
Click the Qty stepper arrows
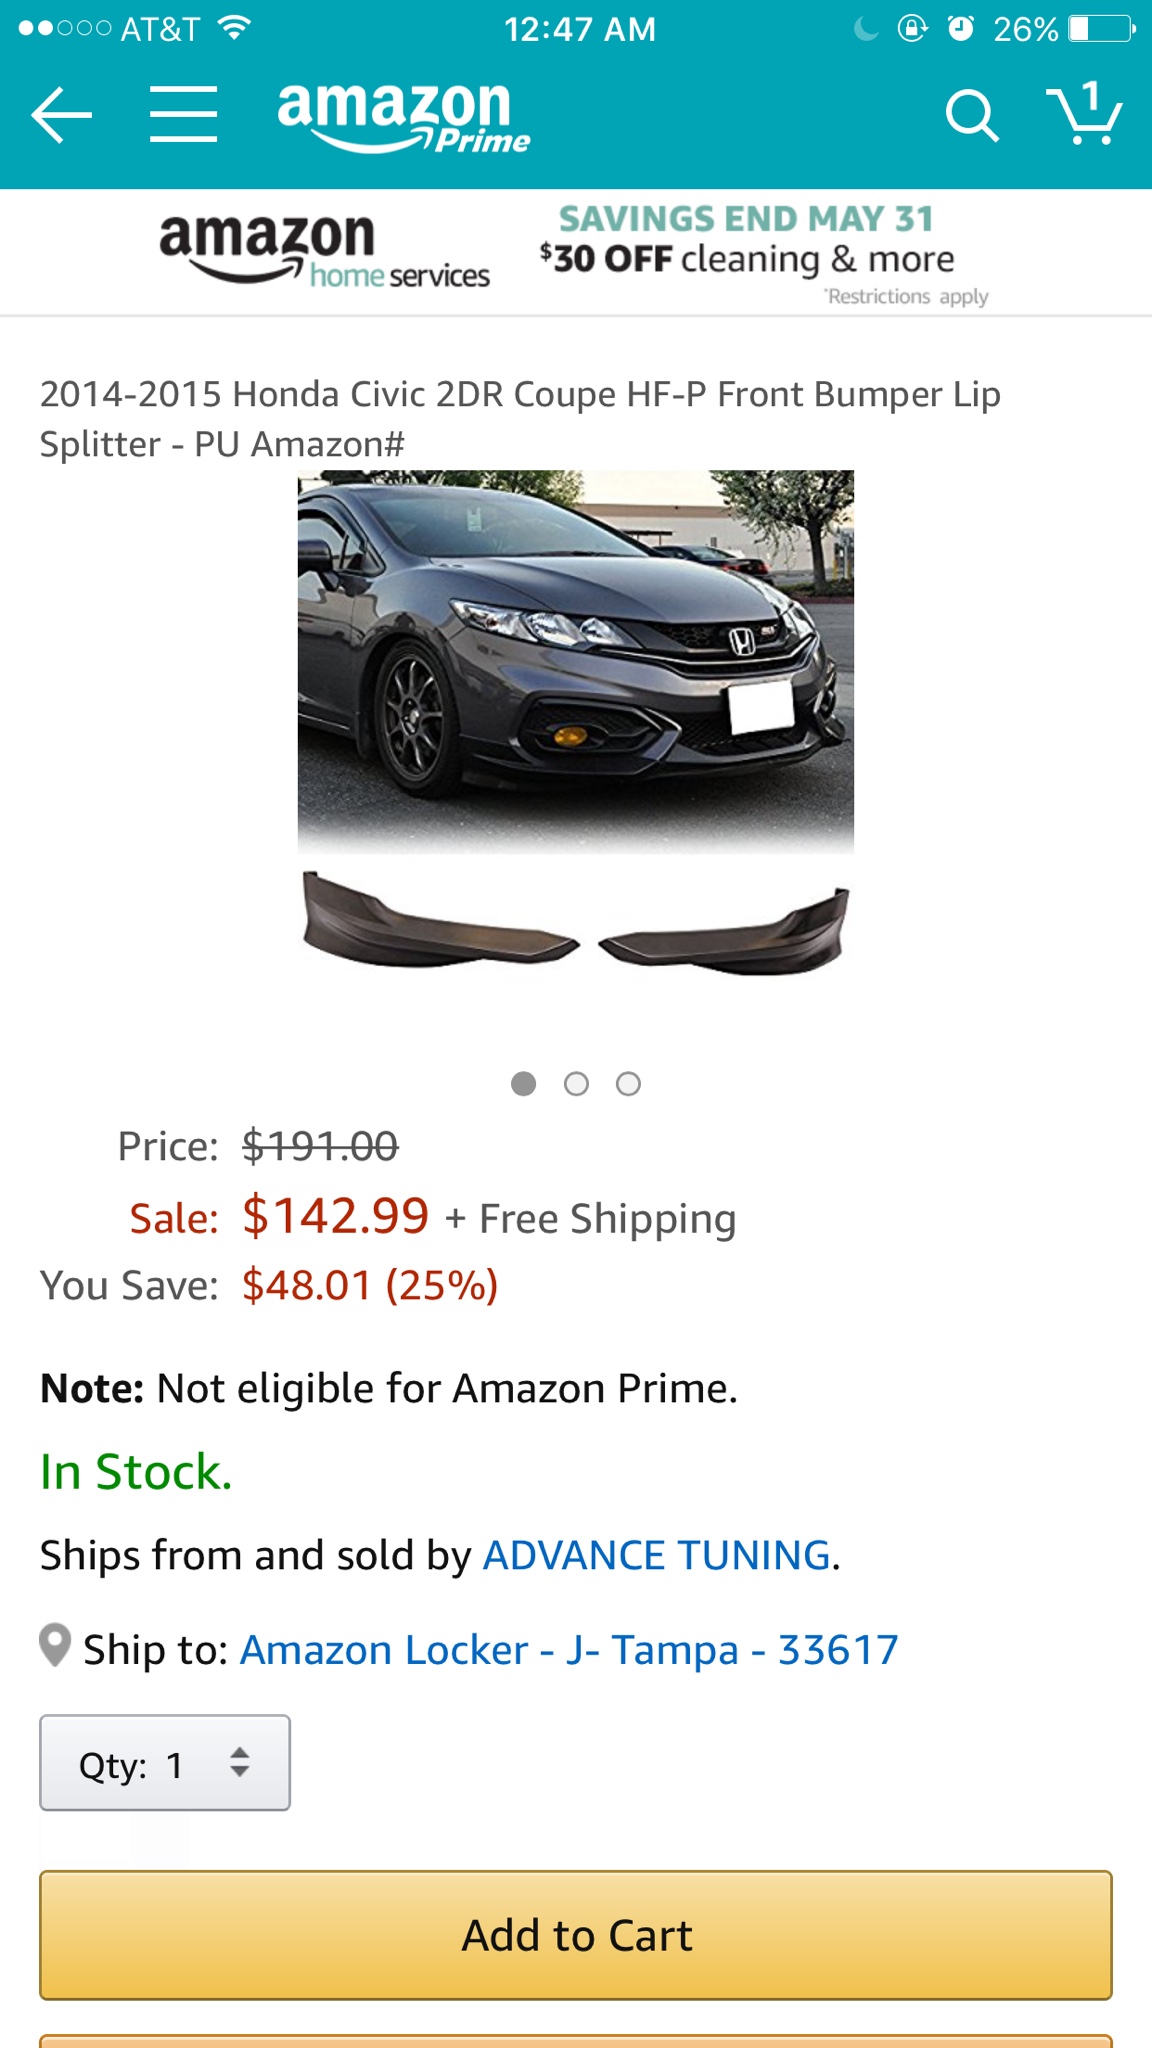239,1762
